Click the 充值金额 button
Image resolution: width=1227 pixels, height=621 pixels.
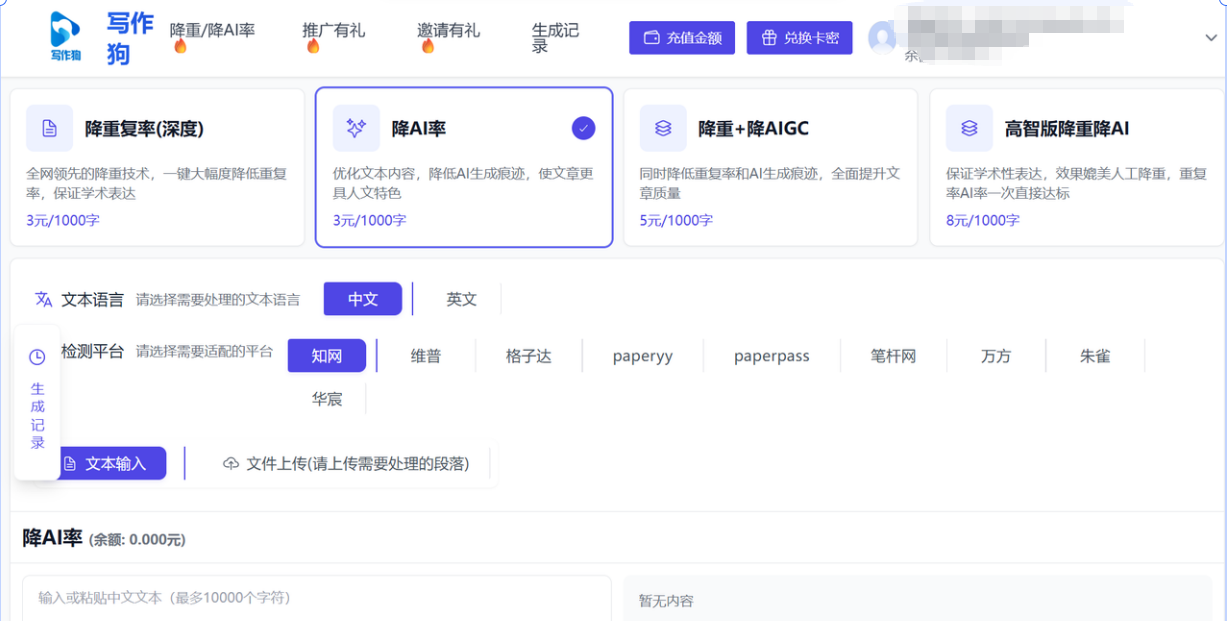682,38
